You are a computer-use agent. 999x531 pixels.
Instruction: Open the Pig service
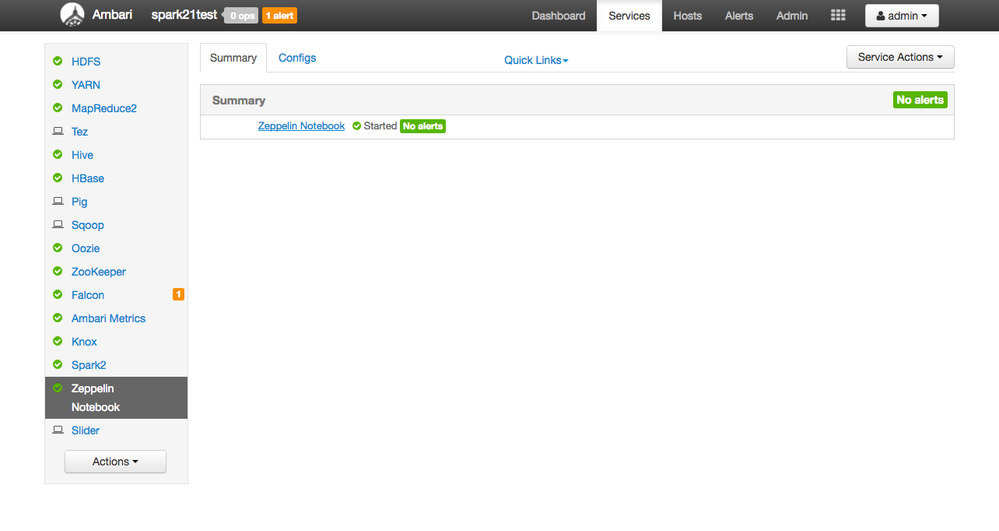[x=79, y=201]
